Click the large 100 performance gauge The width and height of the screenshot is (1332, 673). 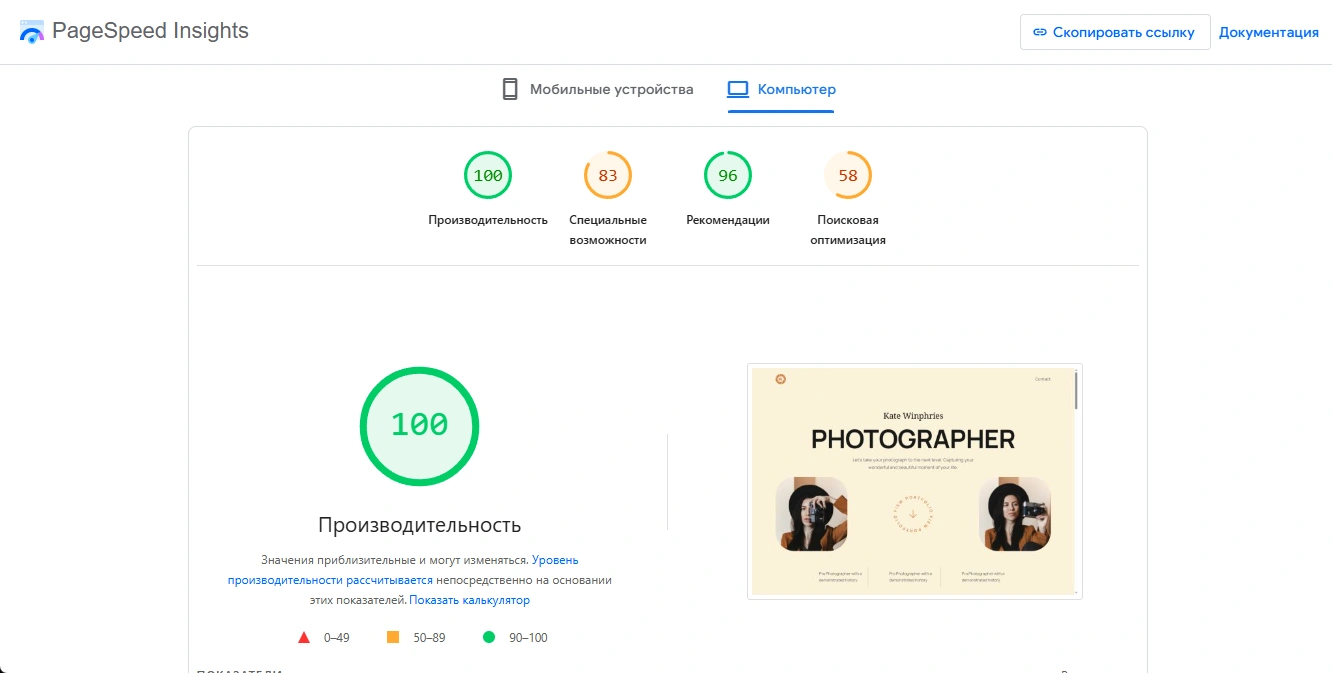420,426
